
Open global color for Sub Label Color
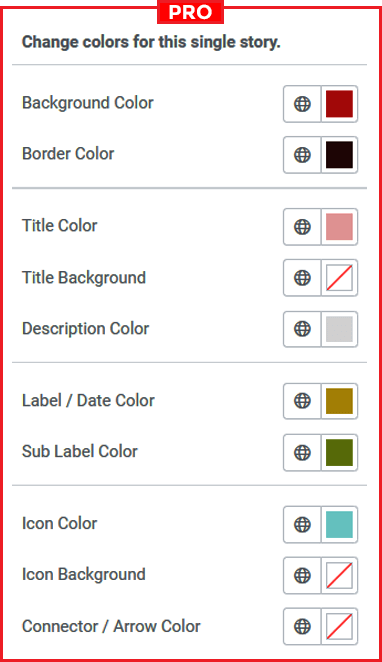302,452
